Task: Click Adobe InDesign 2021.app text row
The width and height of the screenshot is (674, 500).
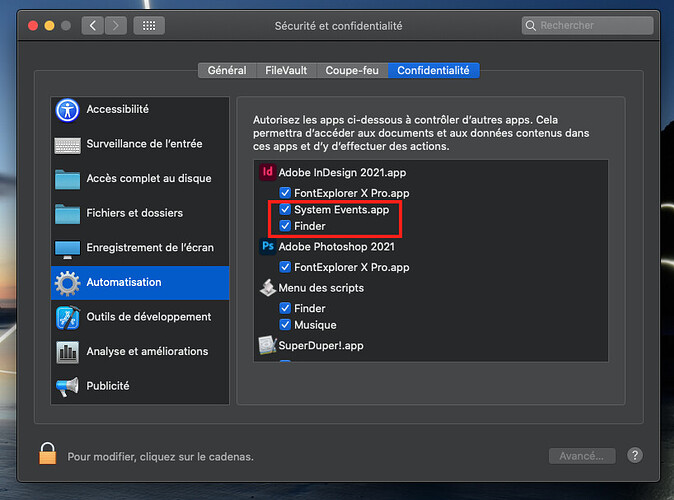Action: point(342,172)
